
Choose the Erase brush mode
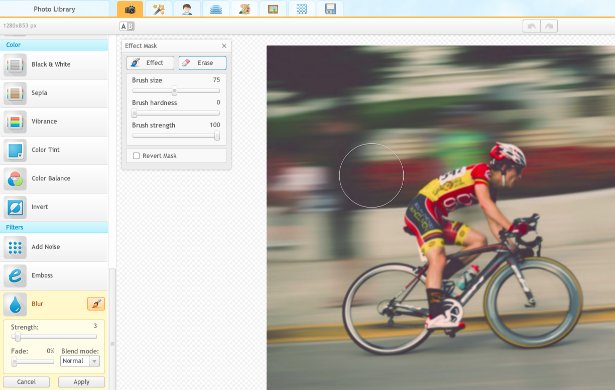tap(202, 63)
